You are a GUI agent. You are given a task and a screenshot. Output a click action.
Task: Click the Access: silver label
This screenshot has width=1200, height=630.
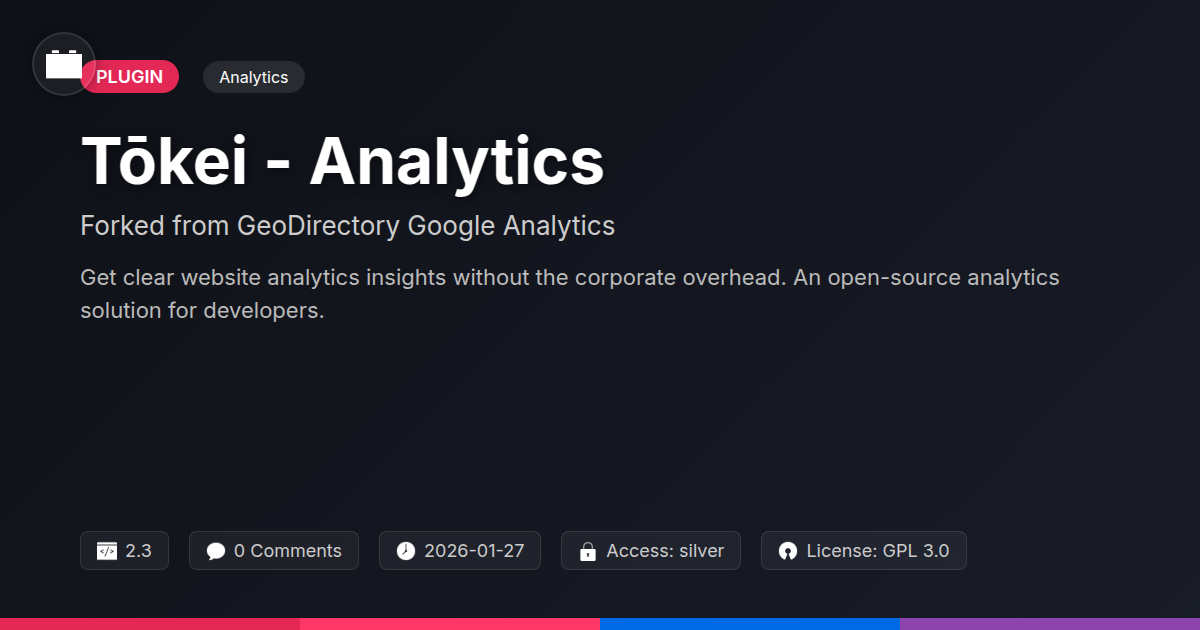tap(665, 551)
